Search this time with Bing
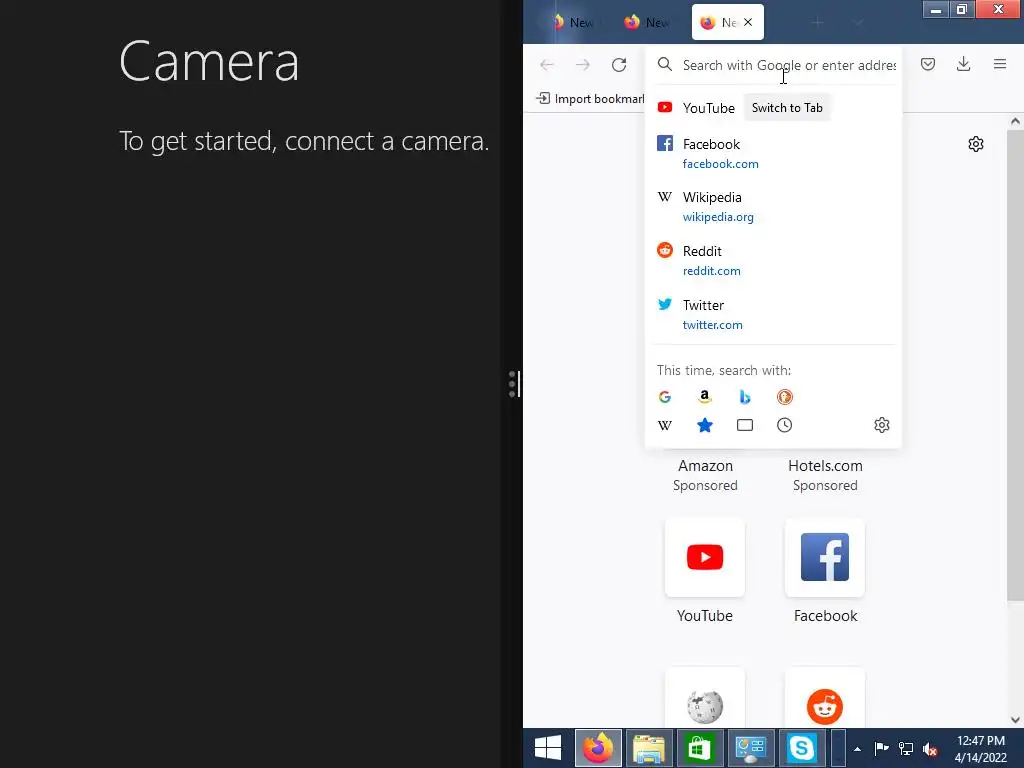 (x=744, y=396)
